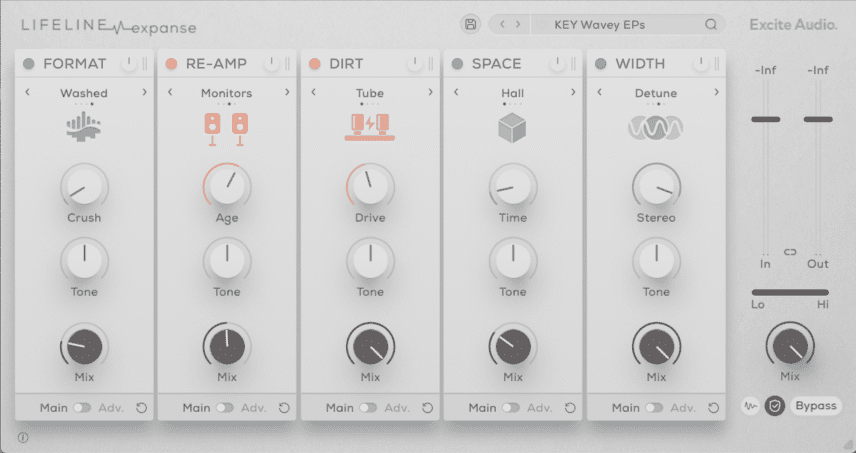Enable the SPACE module power button

click(457, 64)
